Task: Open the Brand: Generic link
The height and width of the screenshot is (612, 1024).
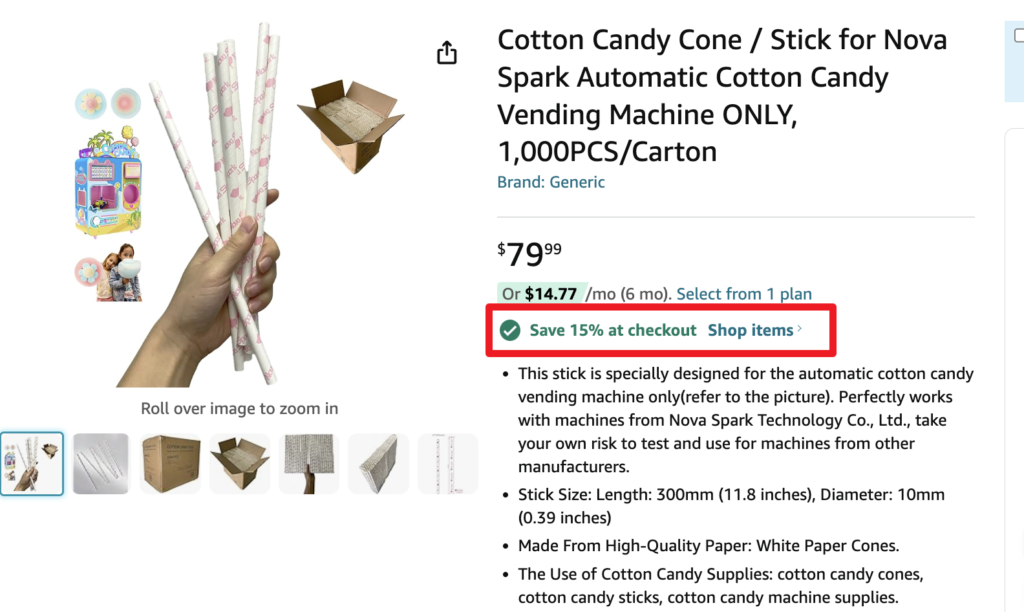Action: [x=551, y=182]
